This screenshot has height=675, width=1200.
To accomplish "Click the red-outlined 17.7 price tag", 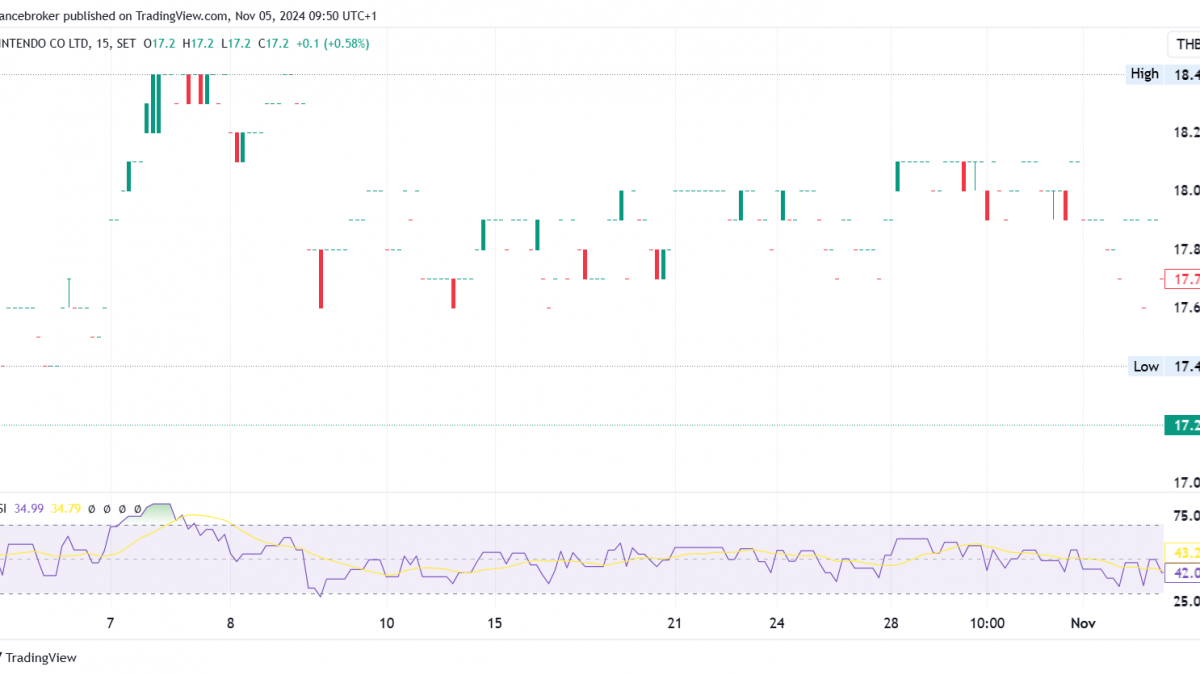I will pos(1182,278).
